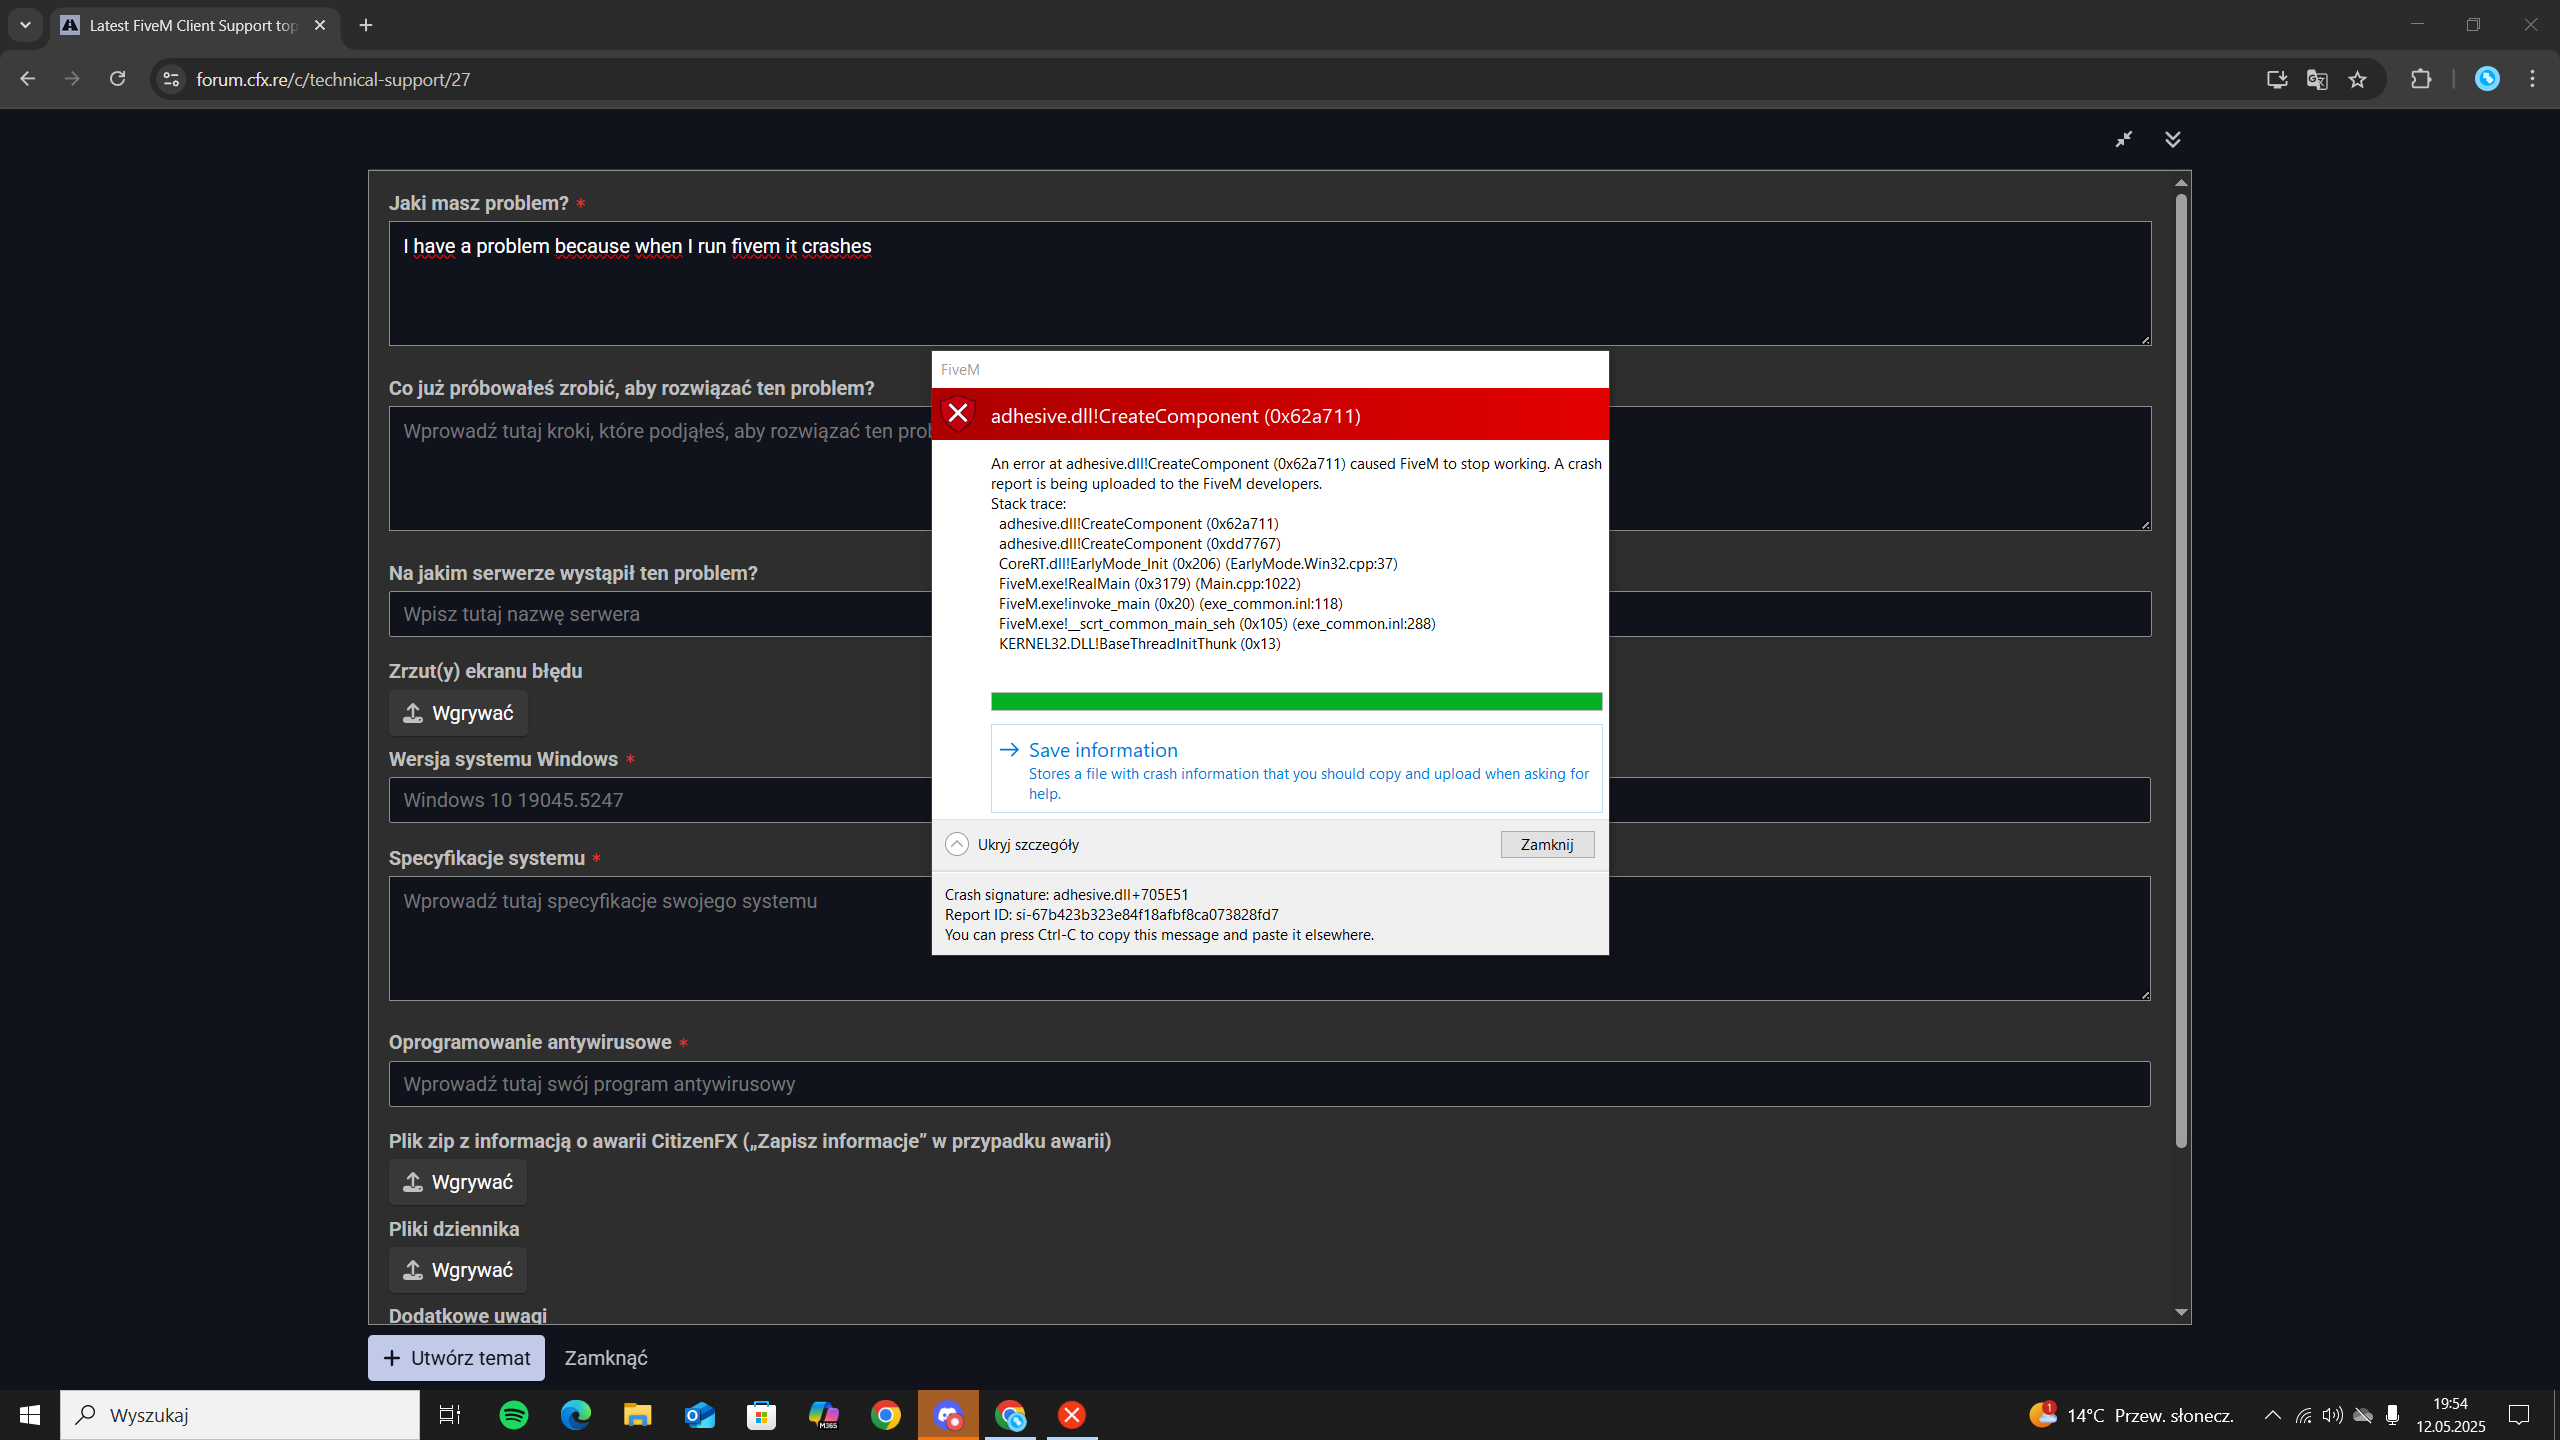Click 'CoreRT.dll!EarlyMode_Init' stack trace line
This screenshot has height=1440, width=2560.
1198,564
